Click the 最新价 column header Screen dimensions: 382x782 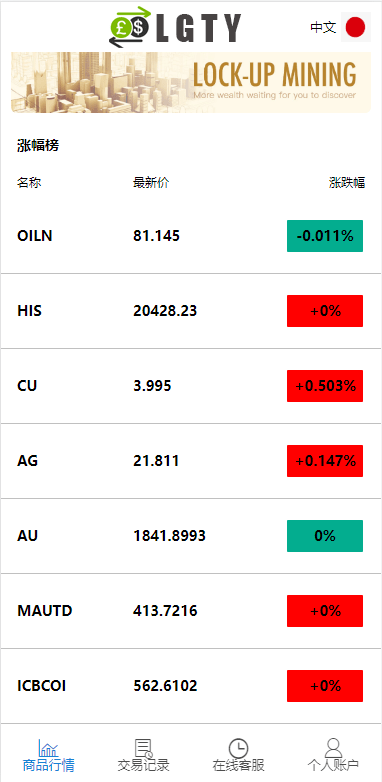(151, 183)
